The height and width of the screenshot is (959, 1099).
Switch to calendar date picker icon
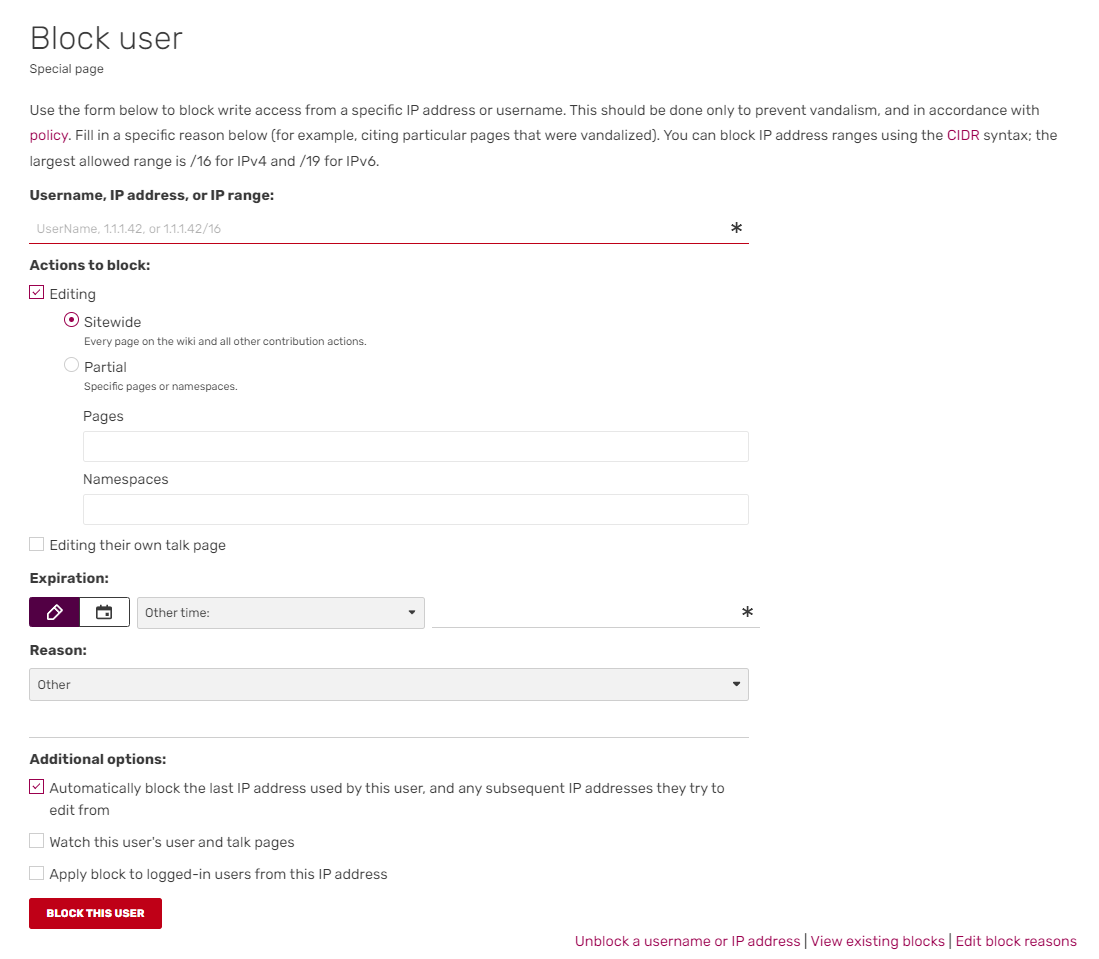104,612
